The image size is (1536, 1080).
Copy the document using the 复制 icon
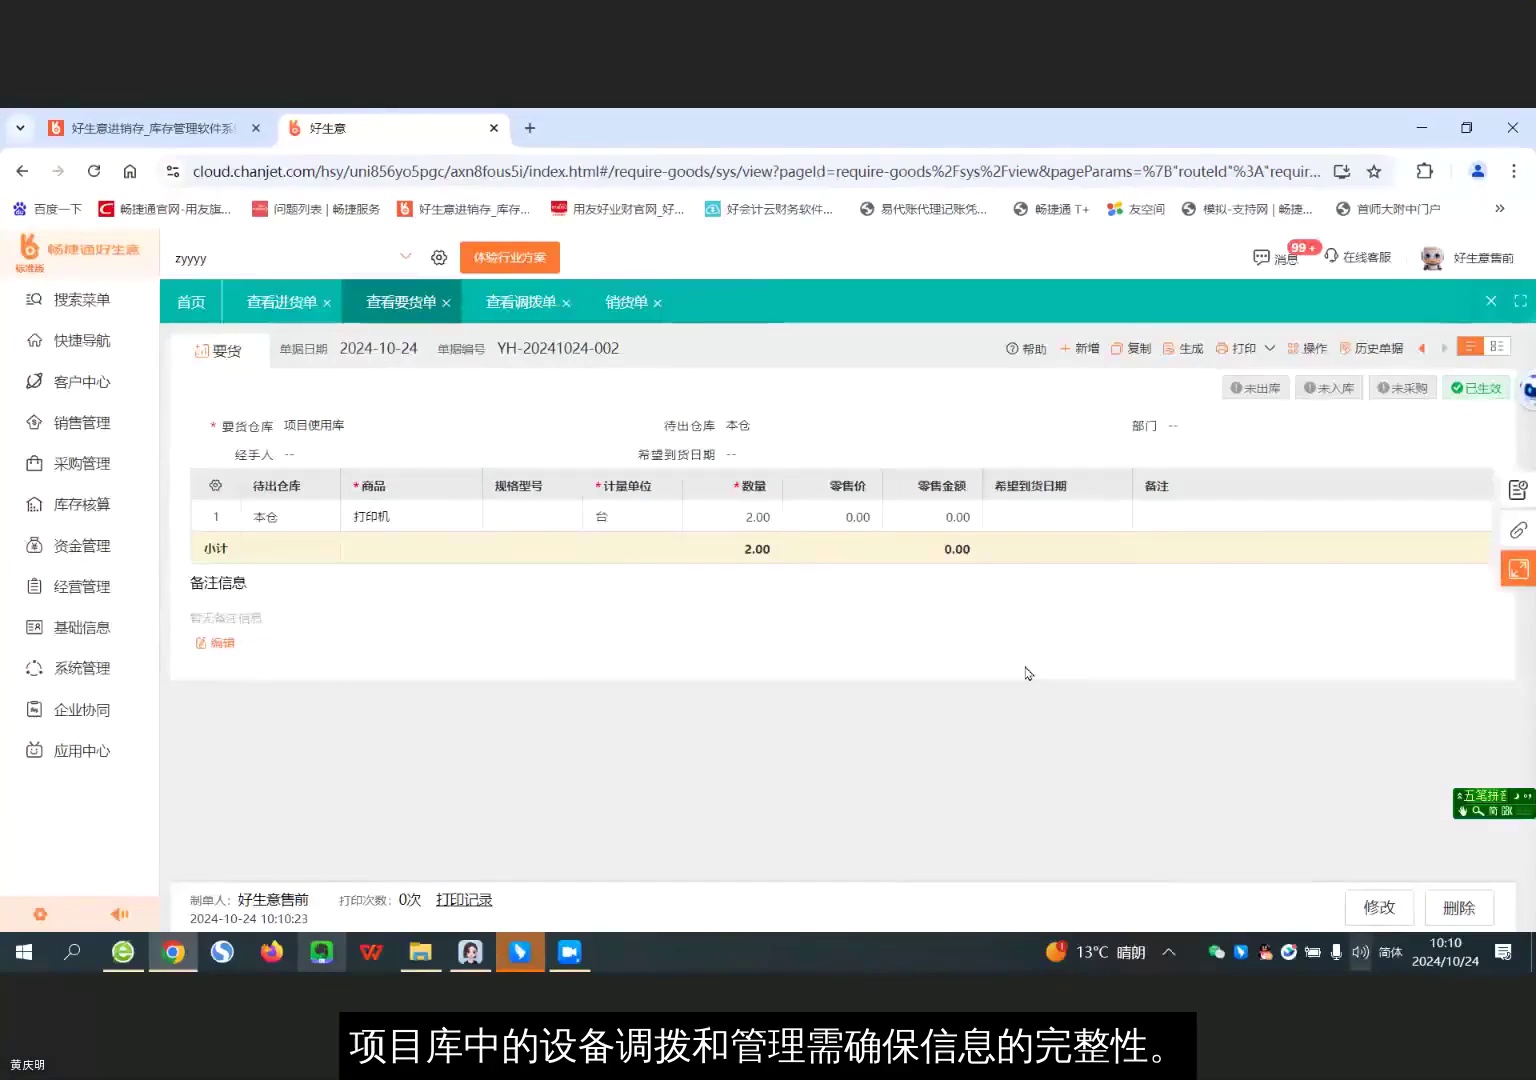click(1130, 347)
